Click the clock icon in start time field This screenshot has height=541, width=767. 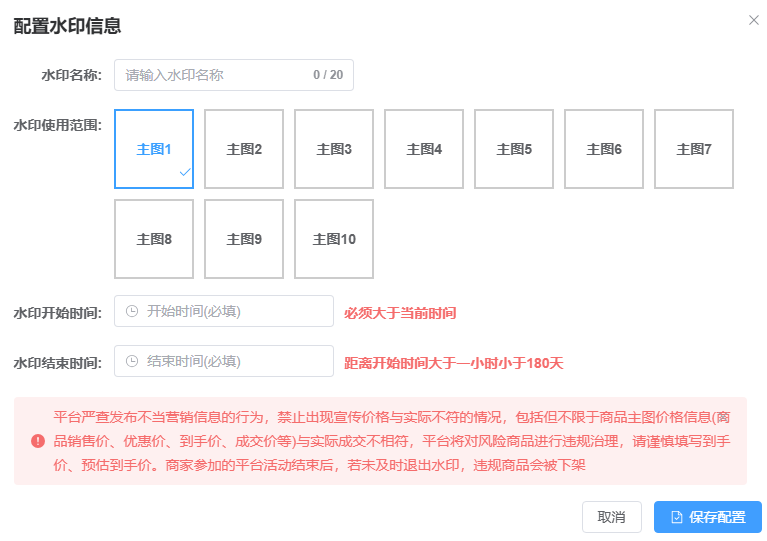coord(132,312)
